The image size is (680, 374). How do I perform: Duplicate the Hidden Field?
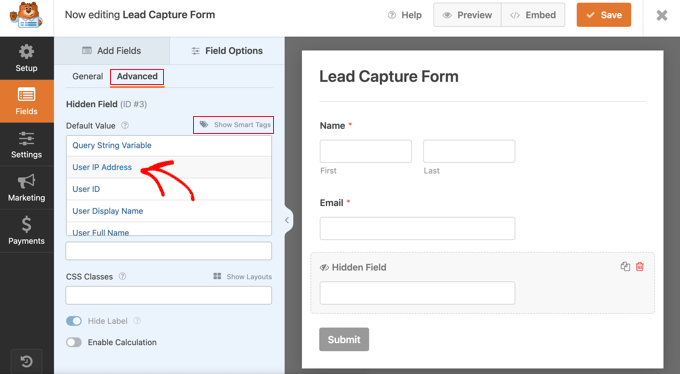click(x=625, y=266)
